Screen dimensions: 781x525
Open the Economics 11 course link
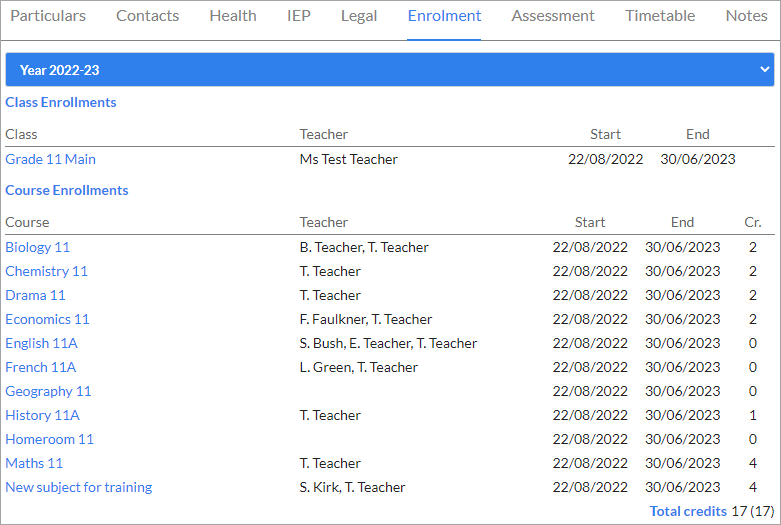click(47, 319)
